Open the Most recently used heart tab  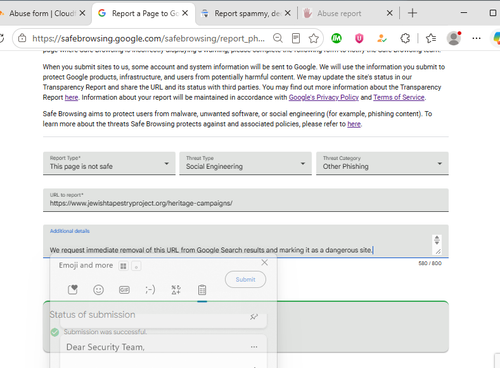pyautogui.click(x=73, y=290)
